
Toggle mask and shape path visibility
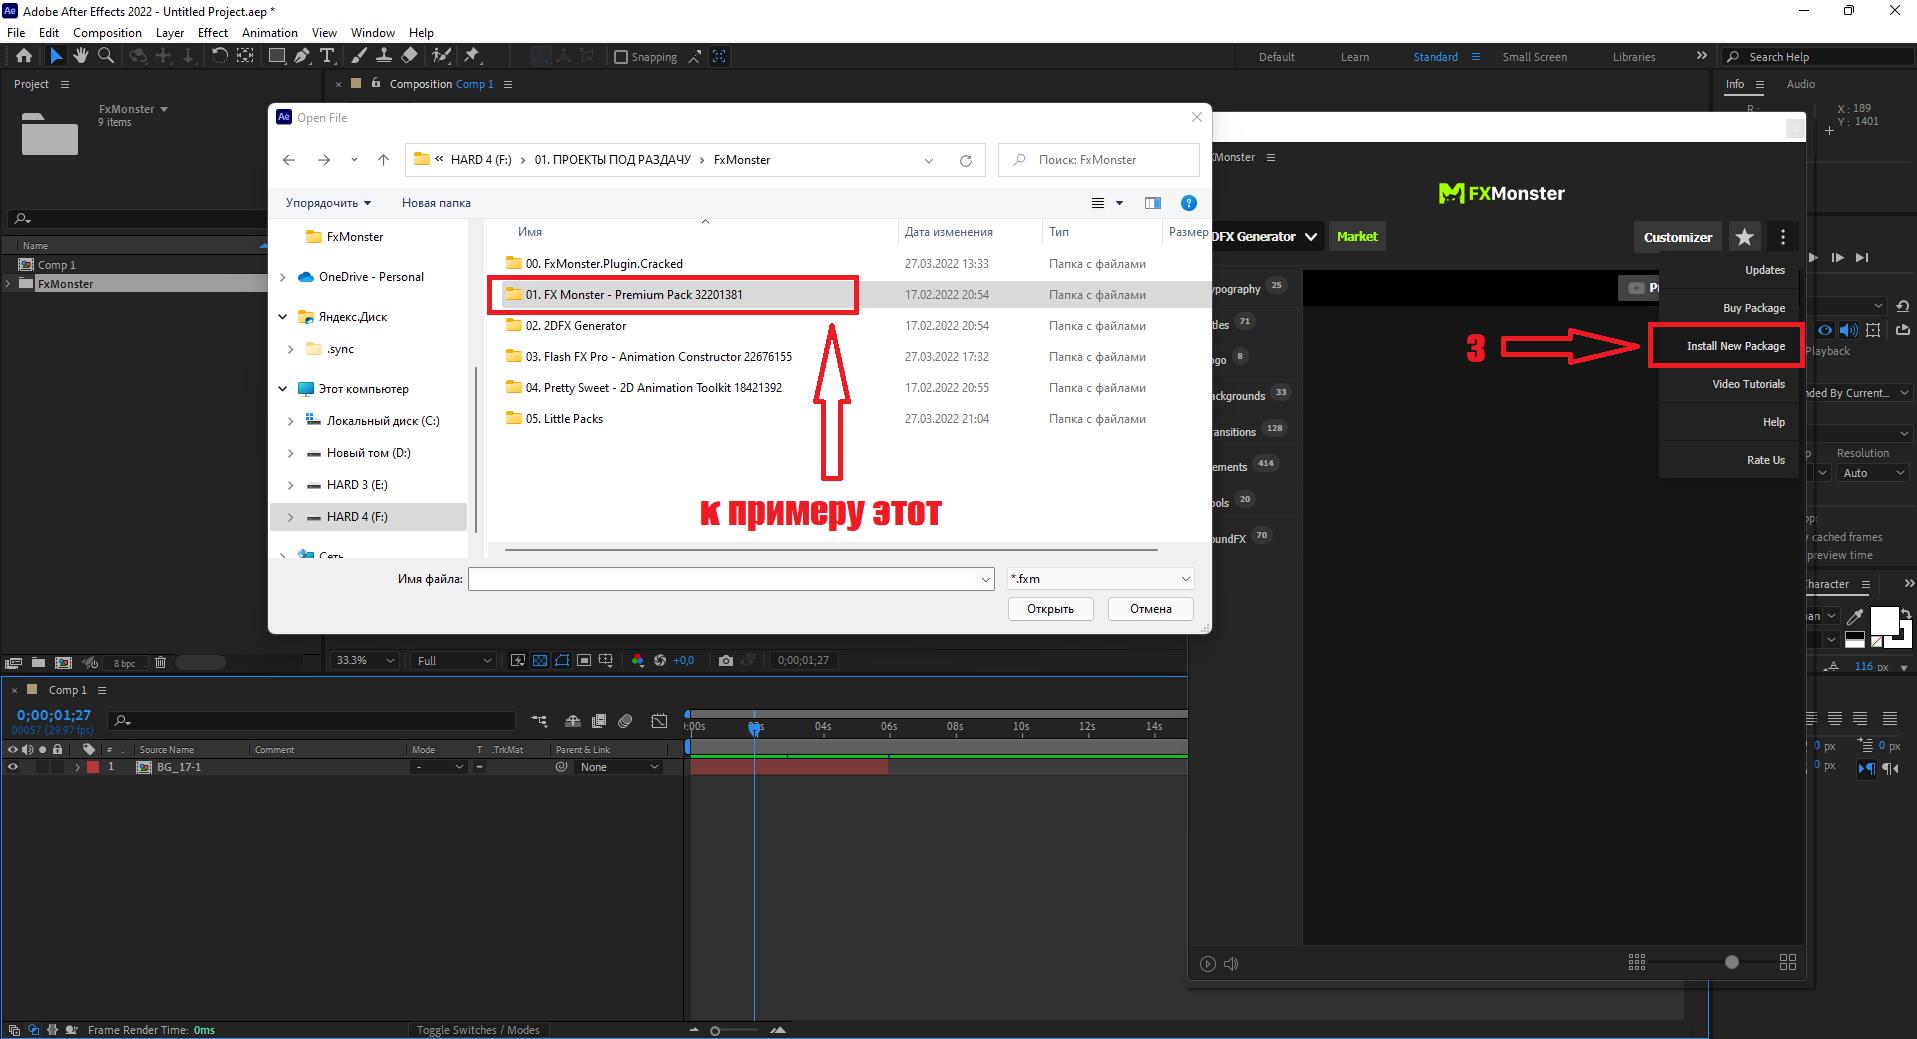click(x=562, y=660)
